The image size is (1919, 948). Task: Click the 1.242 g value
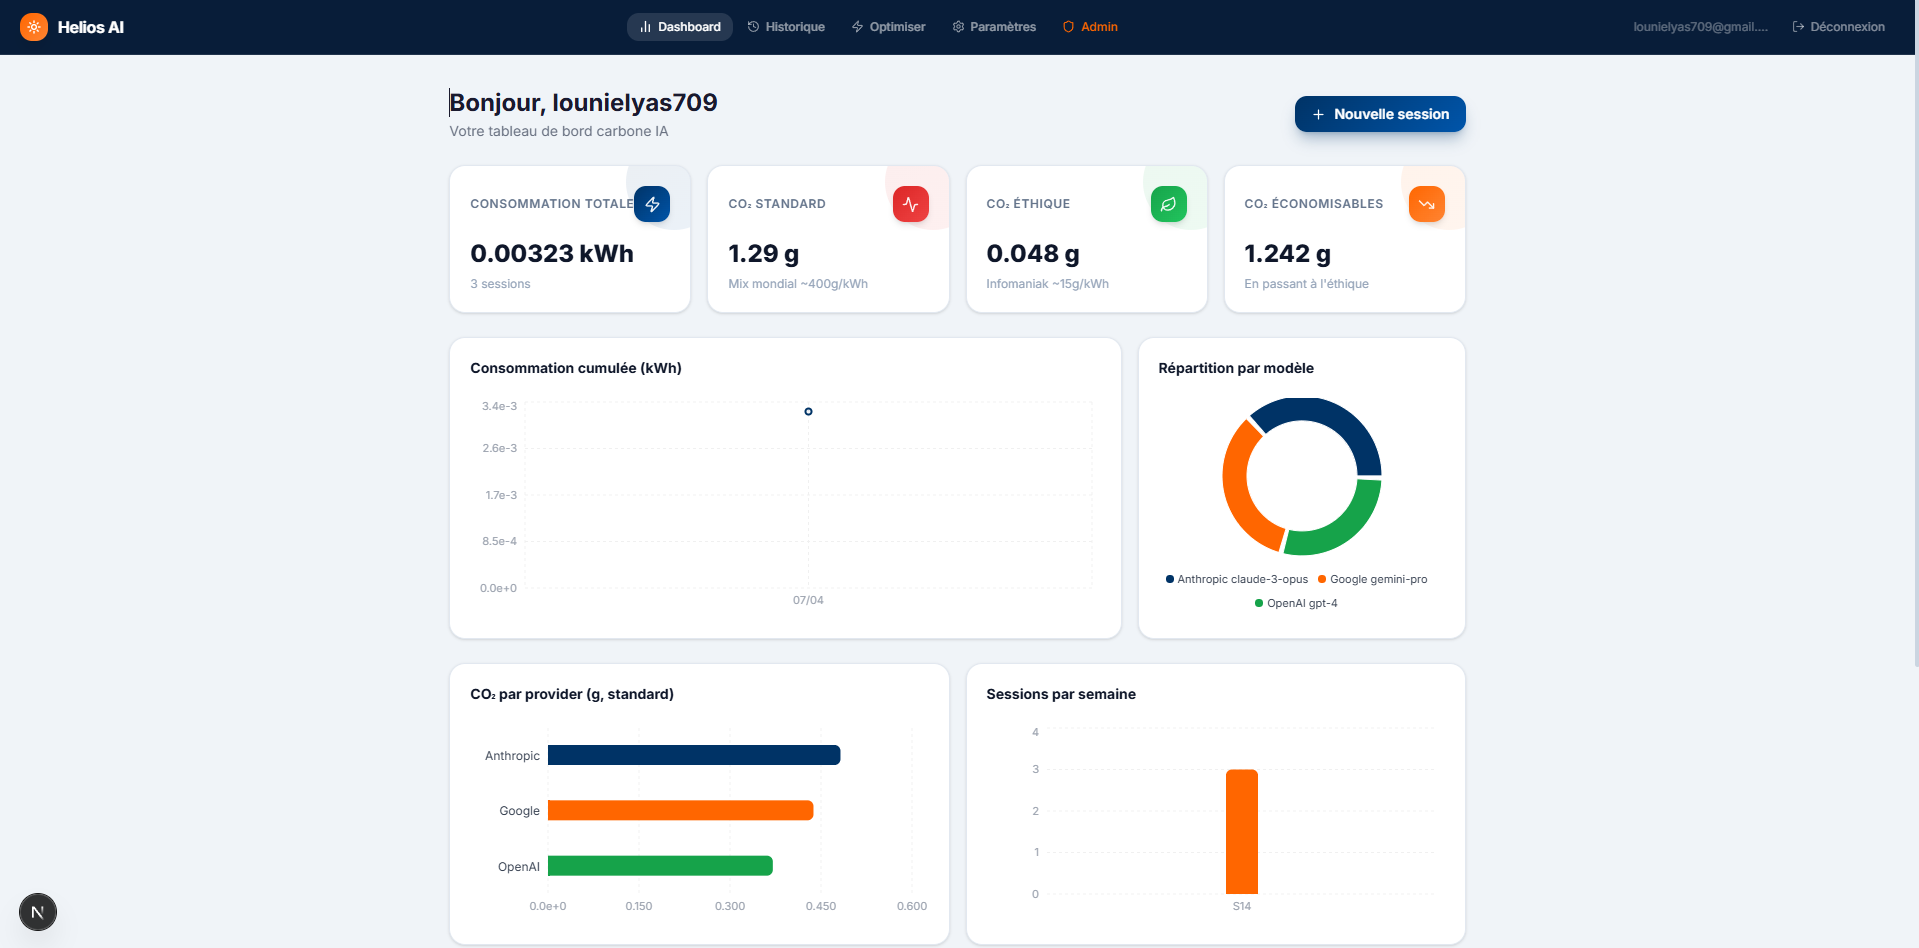[1287, 254]
